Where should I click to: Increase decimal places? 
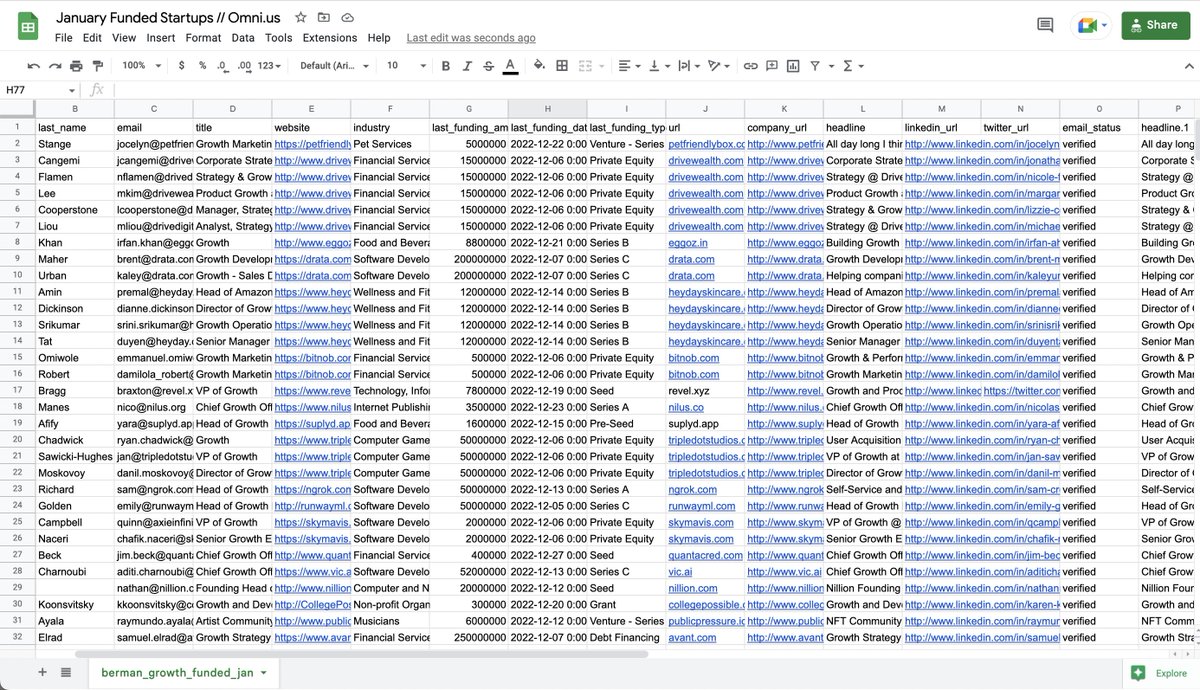(245, 65)
